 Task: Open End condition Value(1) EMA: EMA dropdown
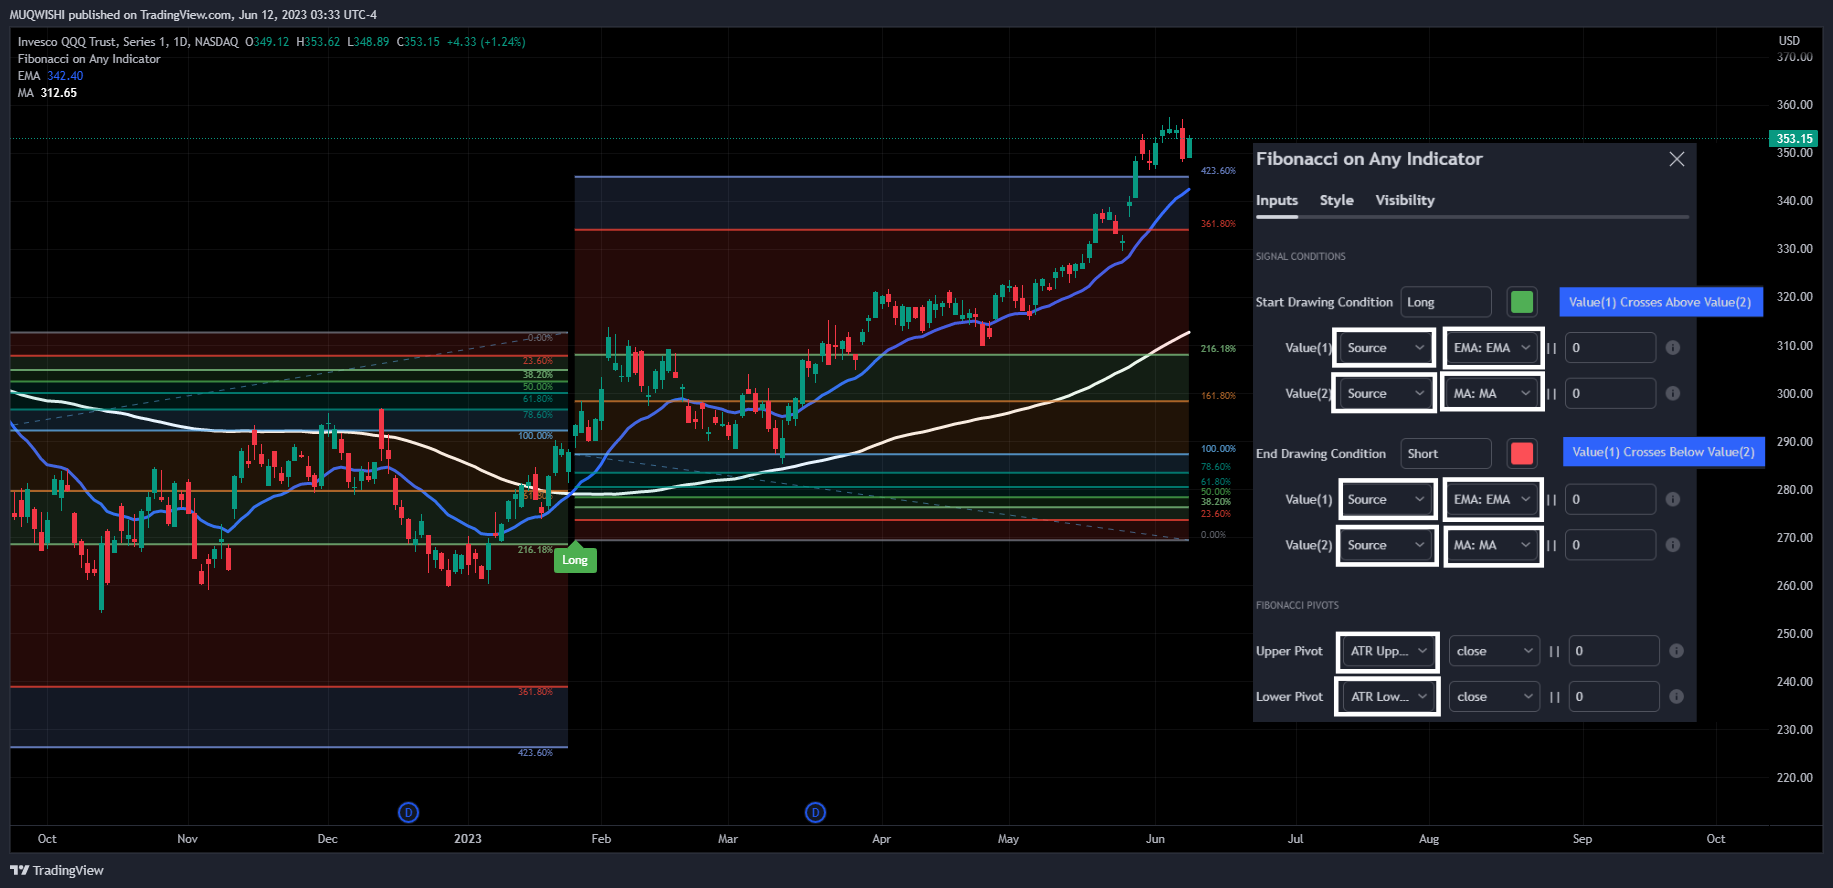pos(1492,500)
